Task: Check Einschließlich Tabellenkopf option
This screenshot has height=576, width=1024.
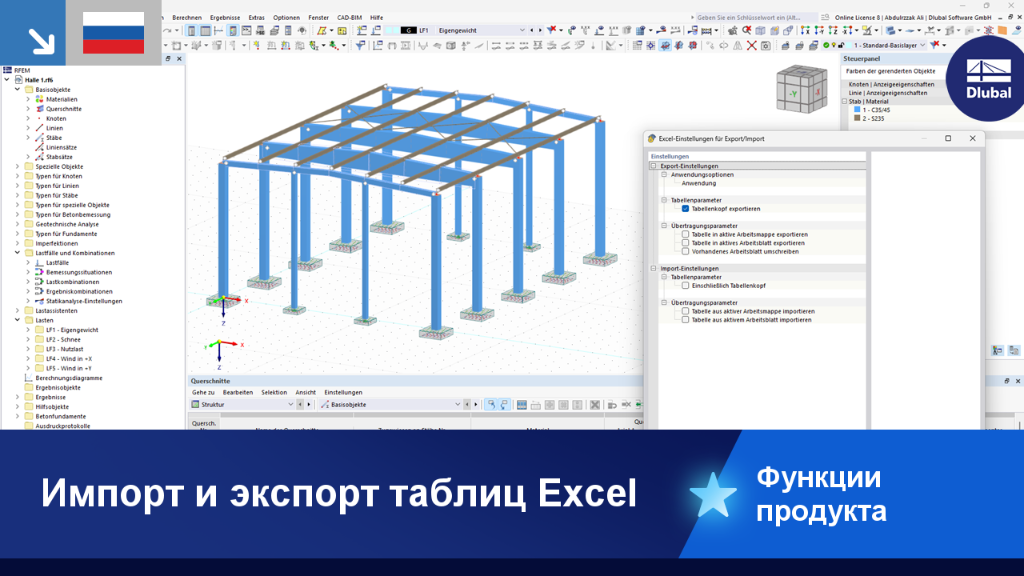Action: pyautogui.click(x=685, y=285)
